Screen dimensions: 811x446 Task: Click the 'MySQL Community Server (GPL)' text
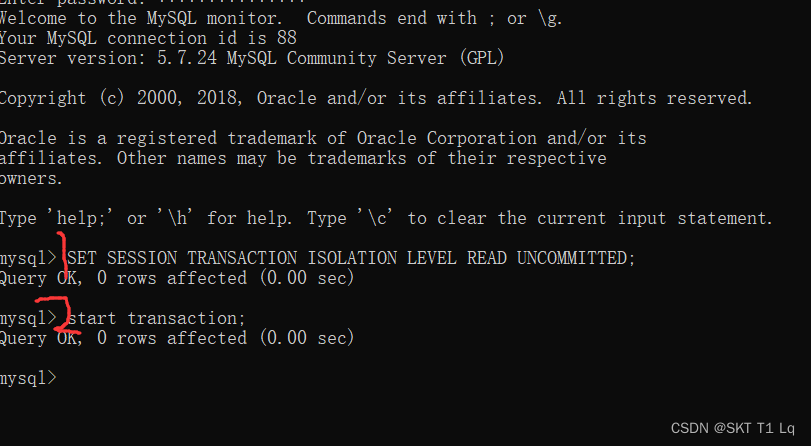pos(365,58)
